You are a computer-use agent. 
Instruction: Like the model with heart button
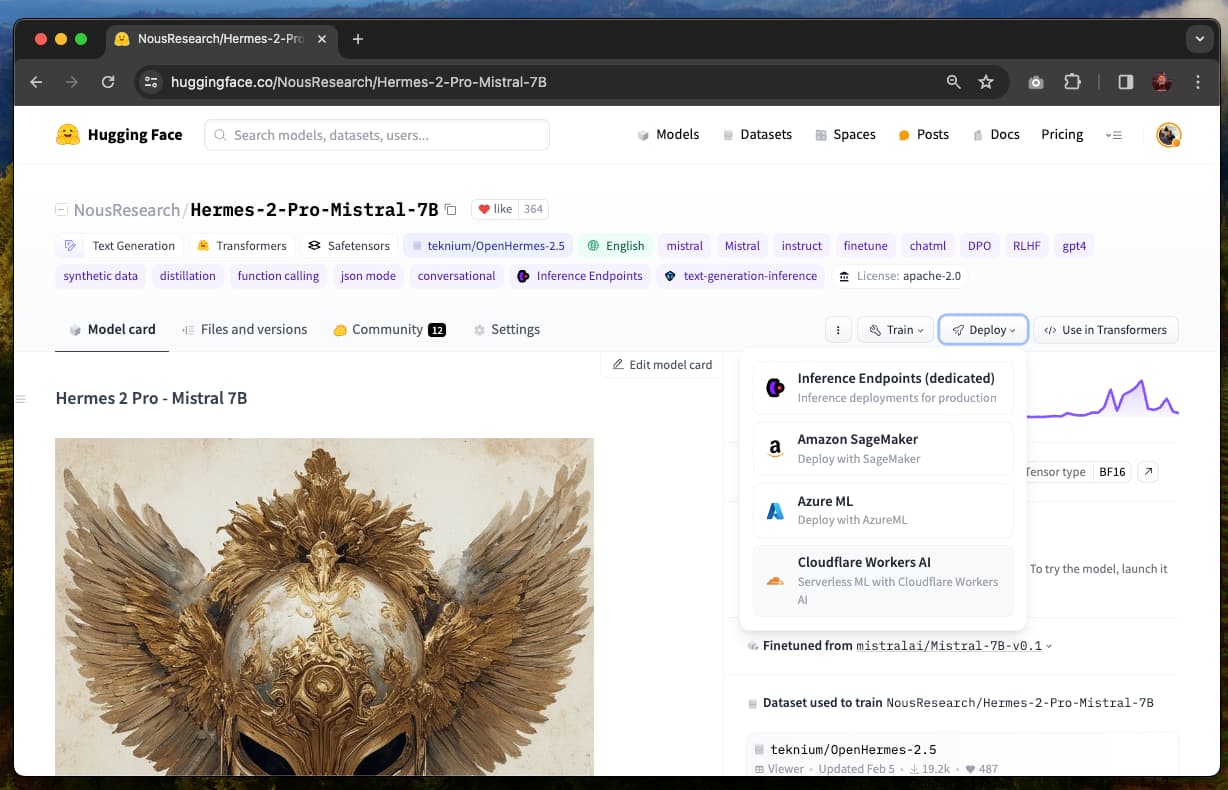pos(495,209)
